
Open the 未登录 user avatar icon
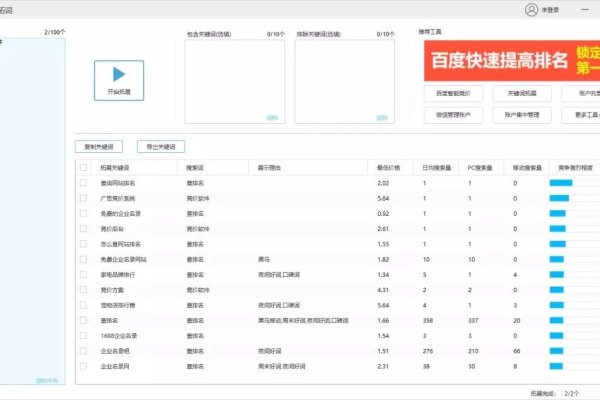[531, 10]
